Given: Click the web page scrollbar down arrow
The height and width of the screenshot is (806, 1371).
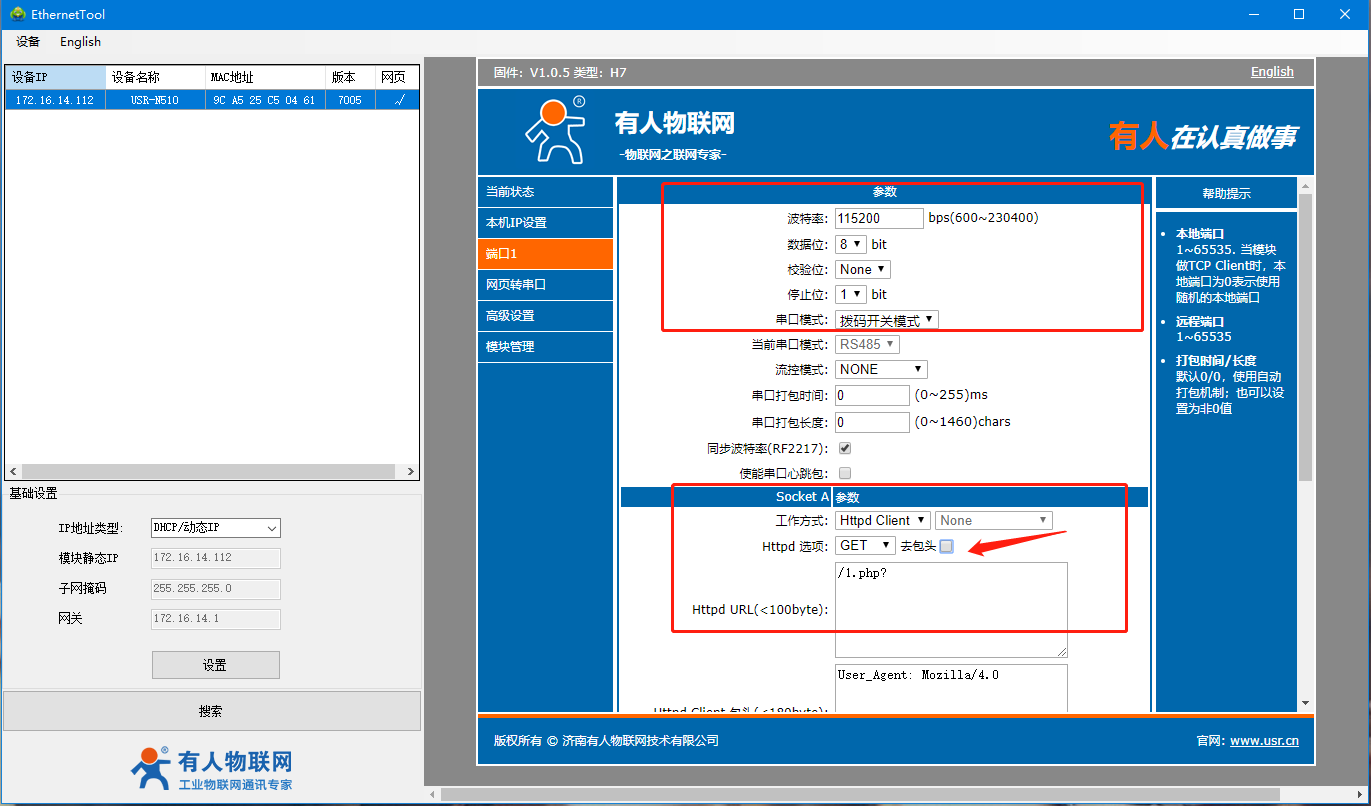Looking at the screenshot, I should (1304, 703).
